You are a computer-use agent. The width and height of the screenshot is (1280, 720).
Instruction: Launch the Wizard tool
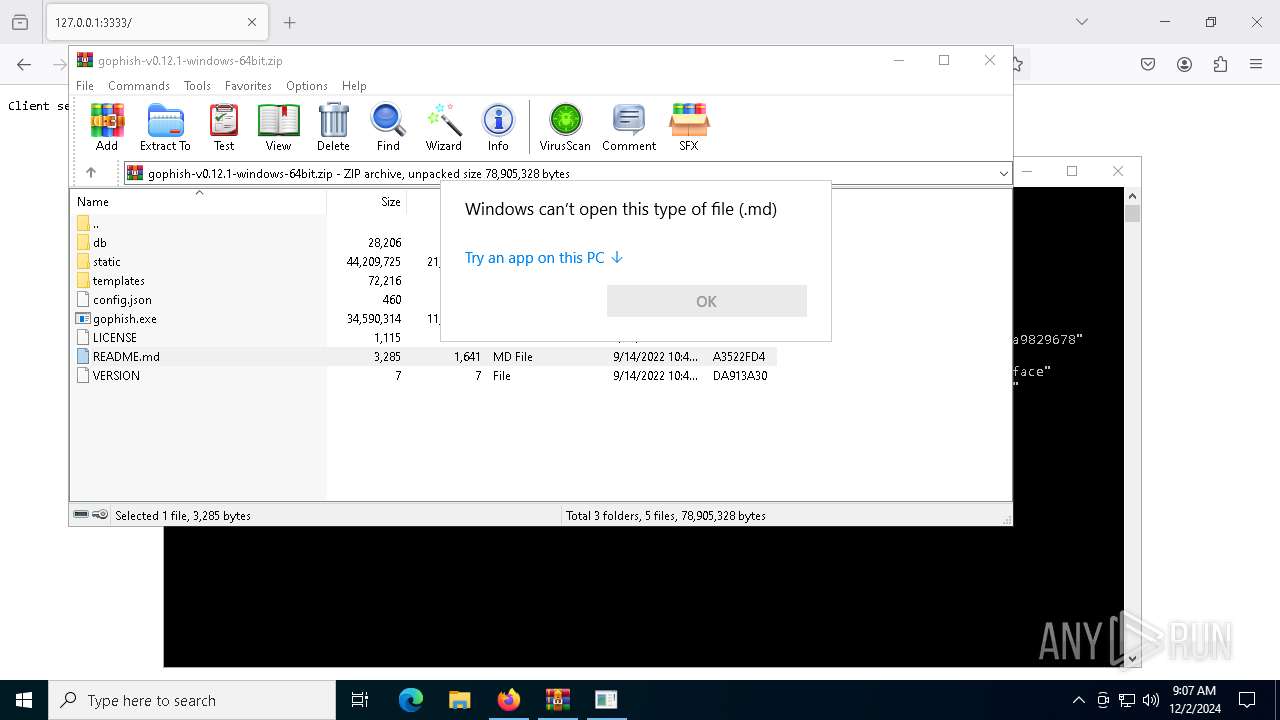(443, 127)
